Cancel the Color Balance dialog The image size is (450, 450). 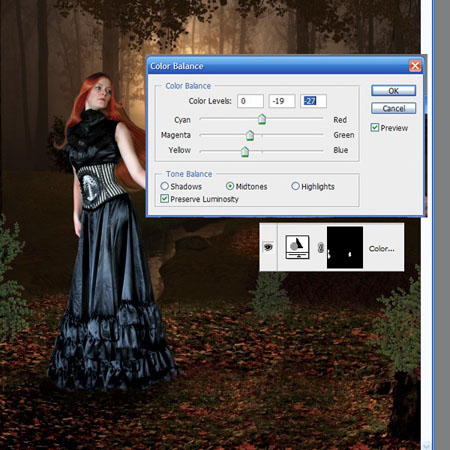coord(393,108)
